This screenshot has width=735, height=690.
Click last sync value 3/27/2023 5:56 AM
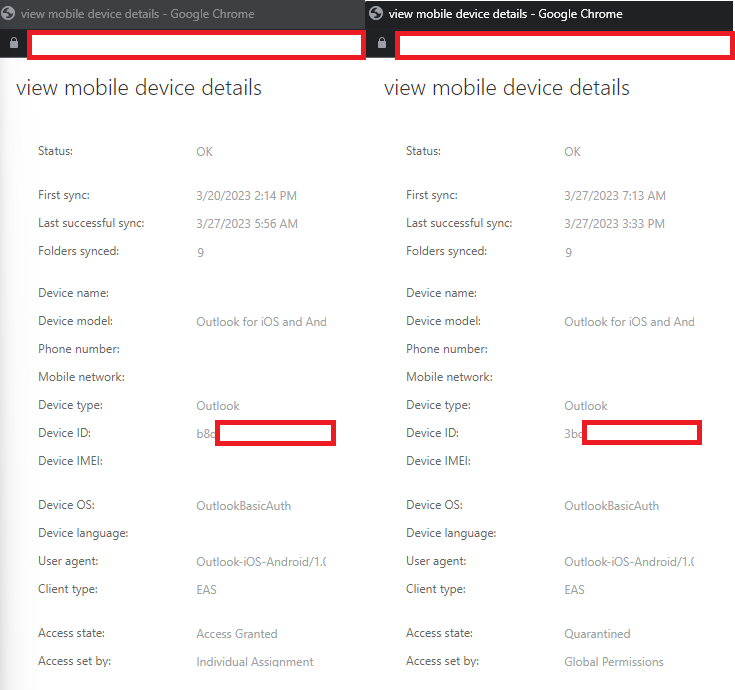[x=247, y=224]
